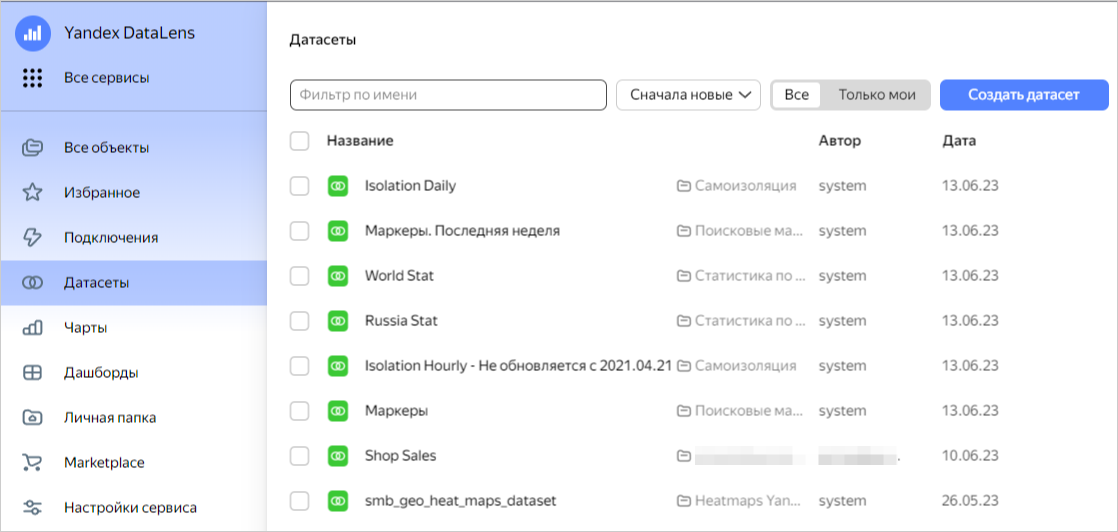Open Marketplace from sidebar
The height and width of the screenshot is (532, 1118).
(104, 463)
